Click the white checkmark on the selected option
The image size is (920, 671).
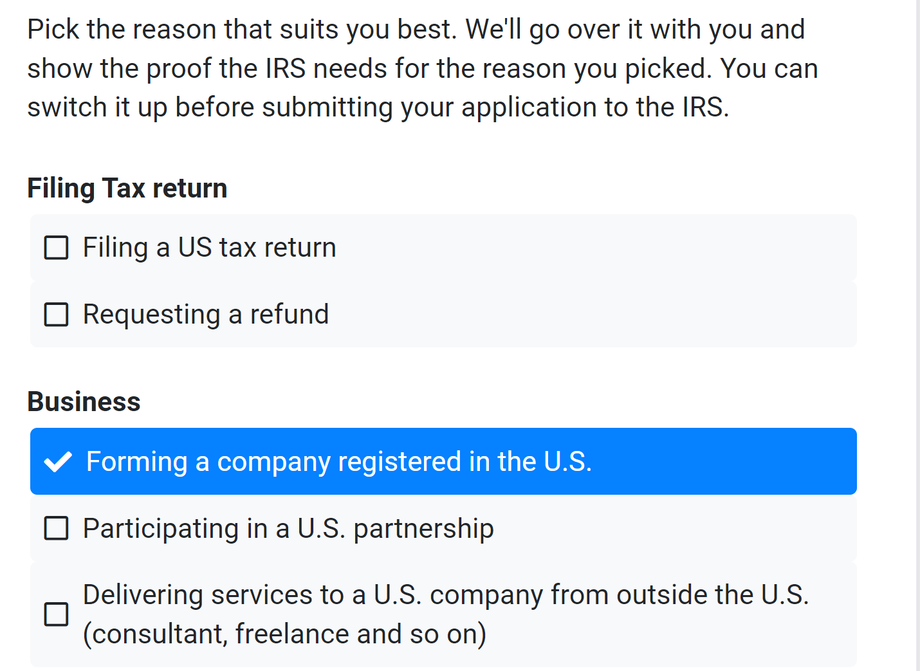(x=59, y=462)
